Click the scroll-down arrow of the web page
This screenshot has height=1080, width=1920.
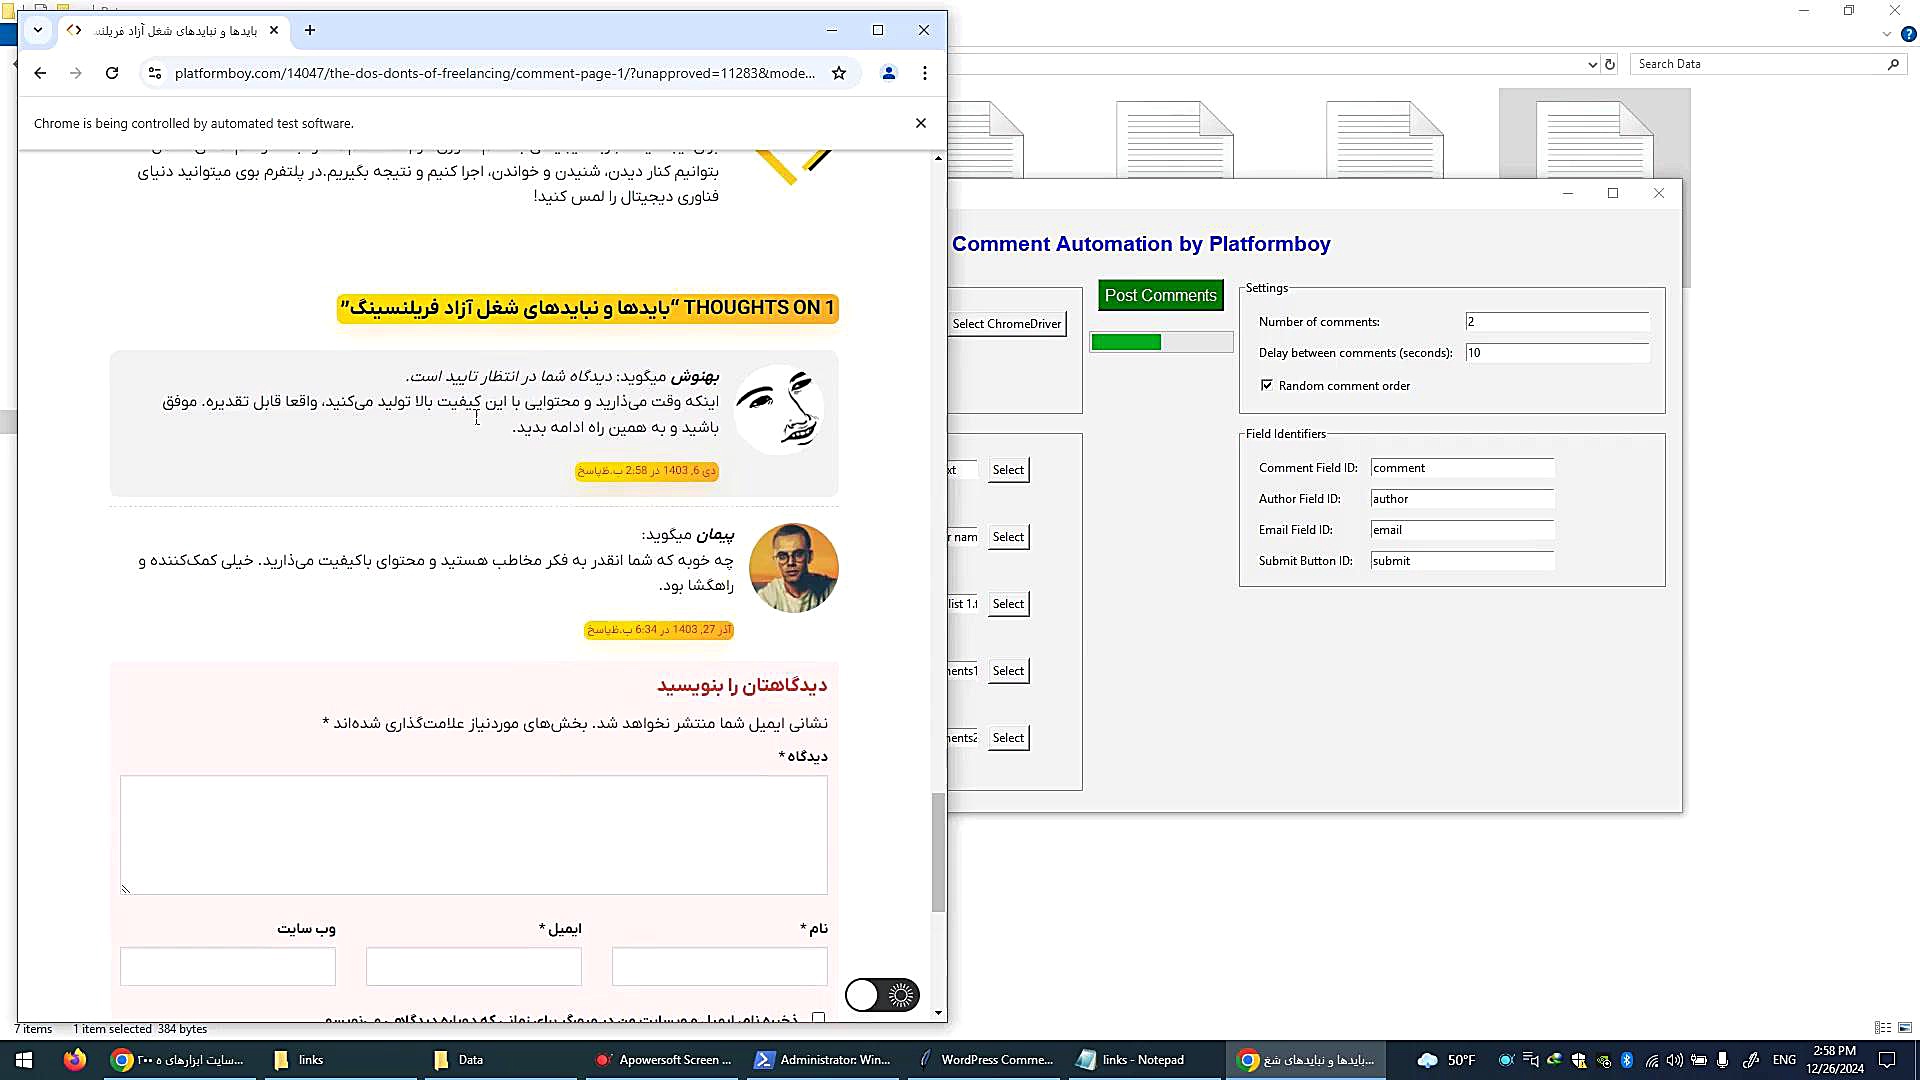[x=938, y=1013]
